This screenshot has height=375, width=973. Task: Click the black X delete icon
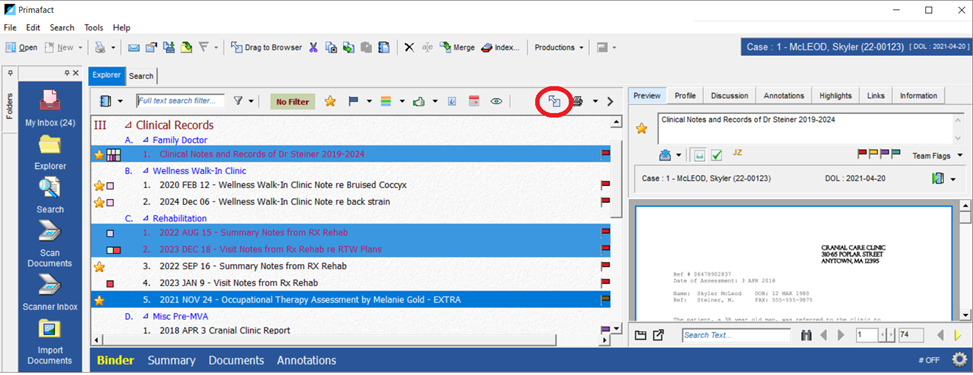point(409,47)
